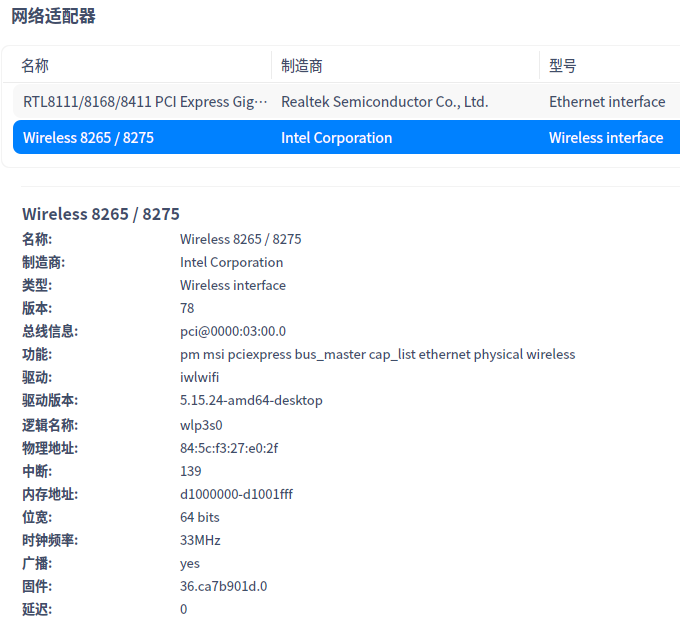Click MAC address 84:5c:f3:27:e0:2f
Viewport: 680px width, 622px height.
[x=229, y=448]
